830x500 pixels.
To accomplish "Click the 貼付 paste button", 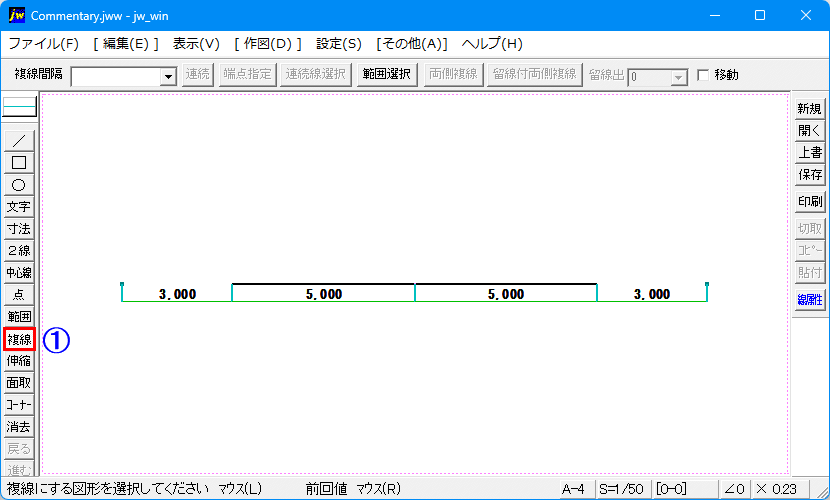I will tap(809, 272).
